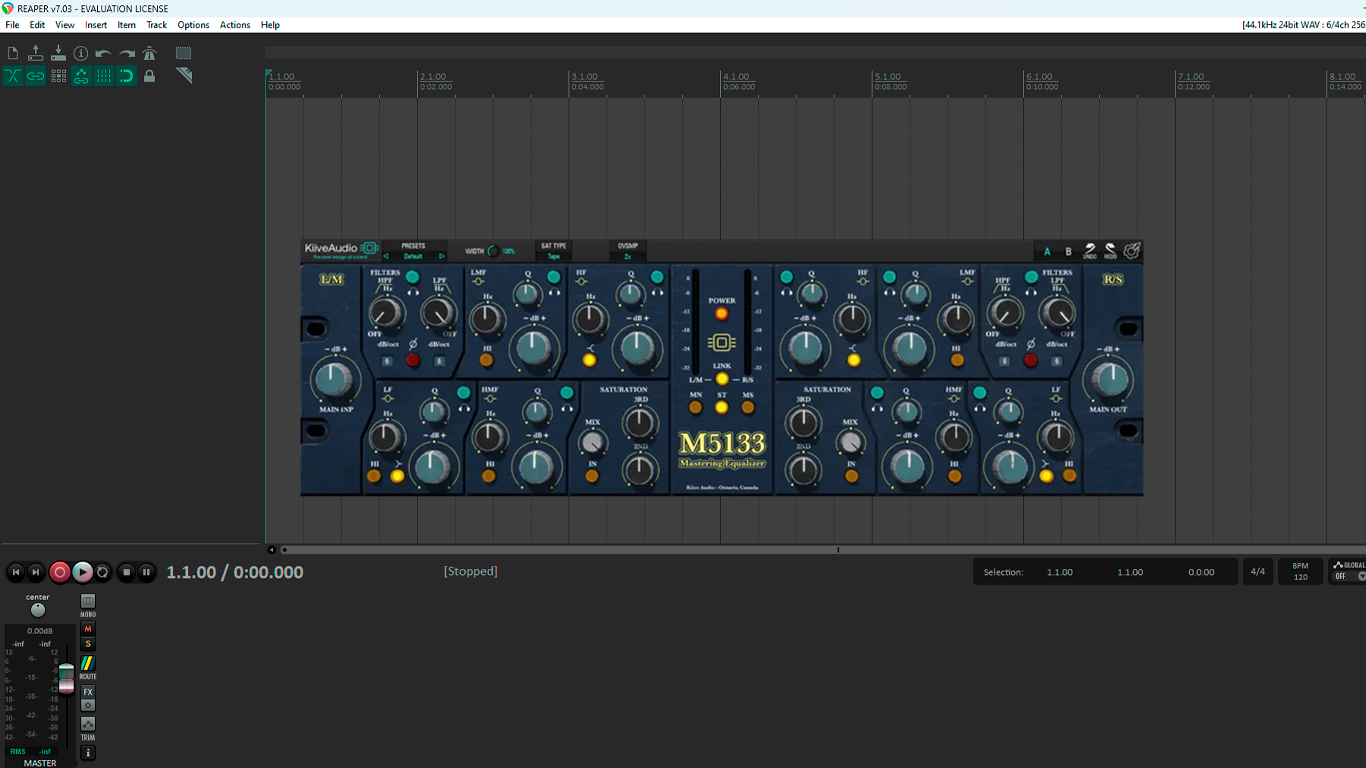Screen dimensions: 1366x768
Task: Click the locking padlock icon
Action: [150, 76]
